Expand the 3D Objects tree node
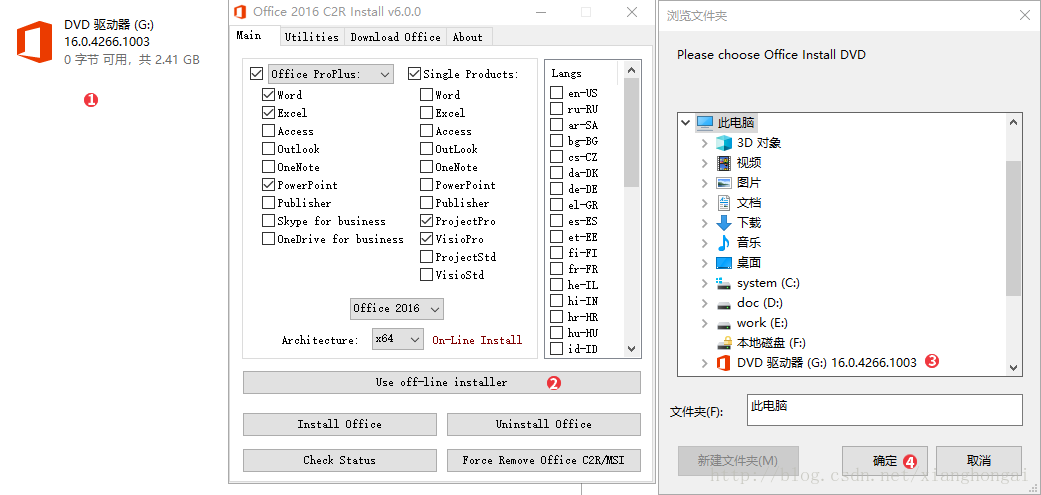Image resolution: width=1041 pixels, height=495 pixels. pyautogui.click(x=705, y=143)
